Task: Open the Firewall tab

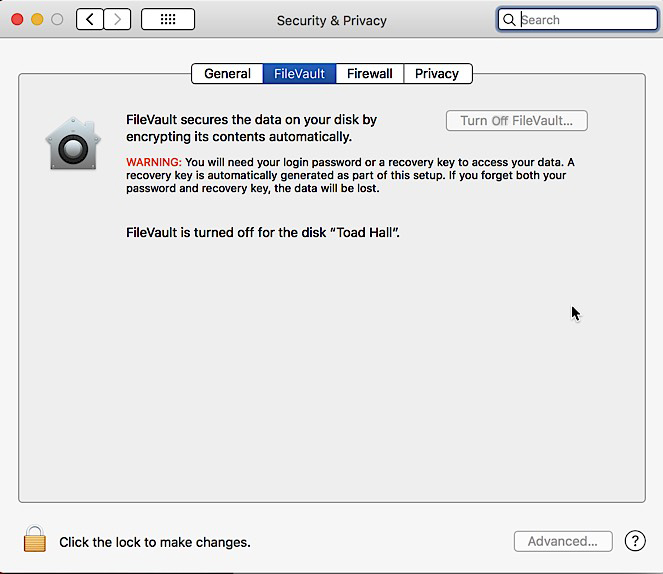Action: [x=370, y=74]
